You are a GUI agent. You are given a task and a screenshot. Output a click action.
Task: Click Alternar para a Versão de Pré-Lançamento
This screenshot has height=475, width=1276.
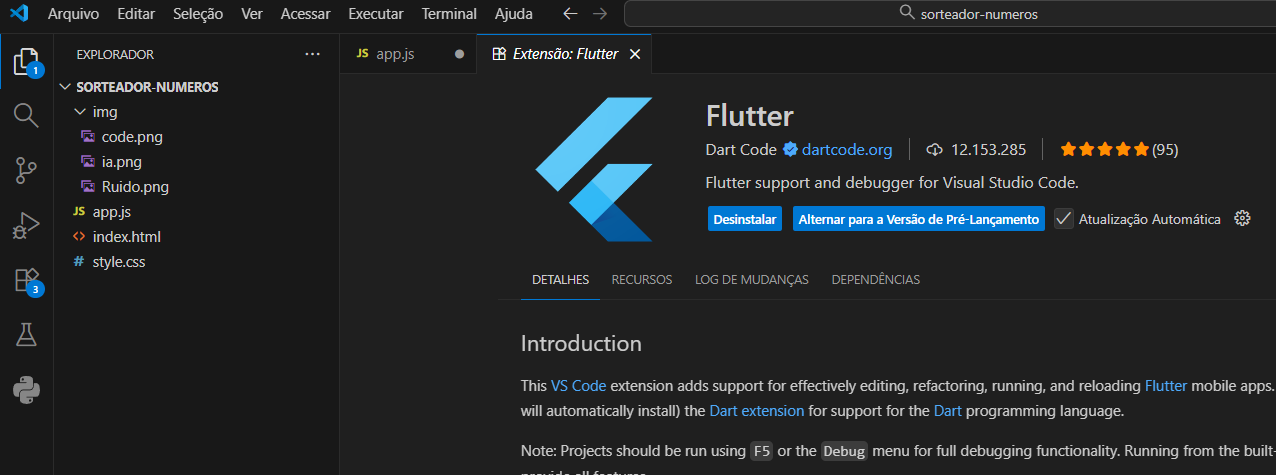(x=919, y=219)
